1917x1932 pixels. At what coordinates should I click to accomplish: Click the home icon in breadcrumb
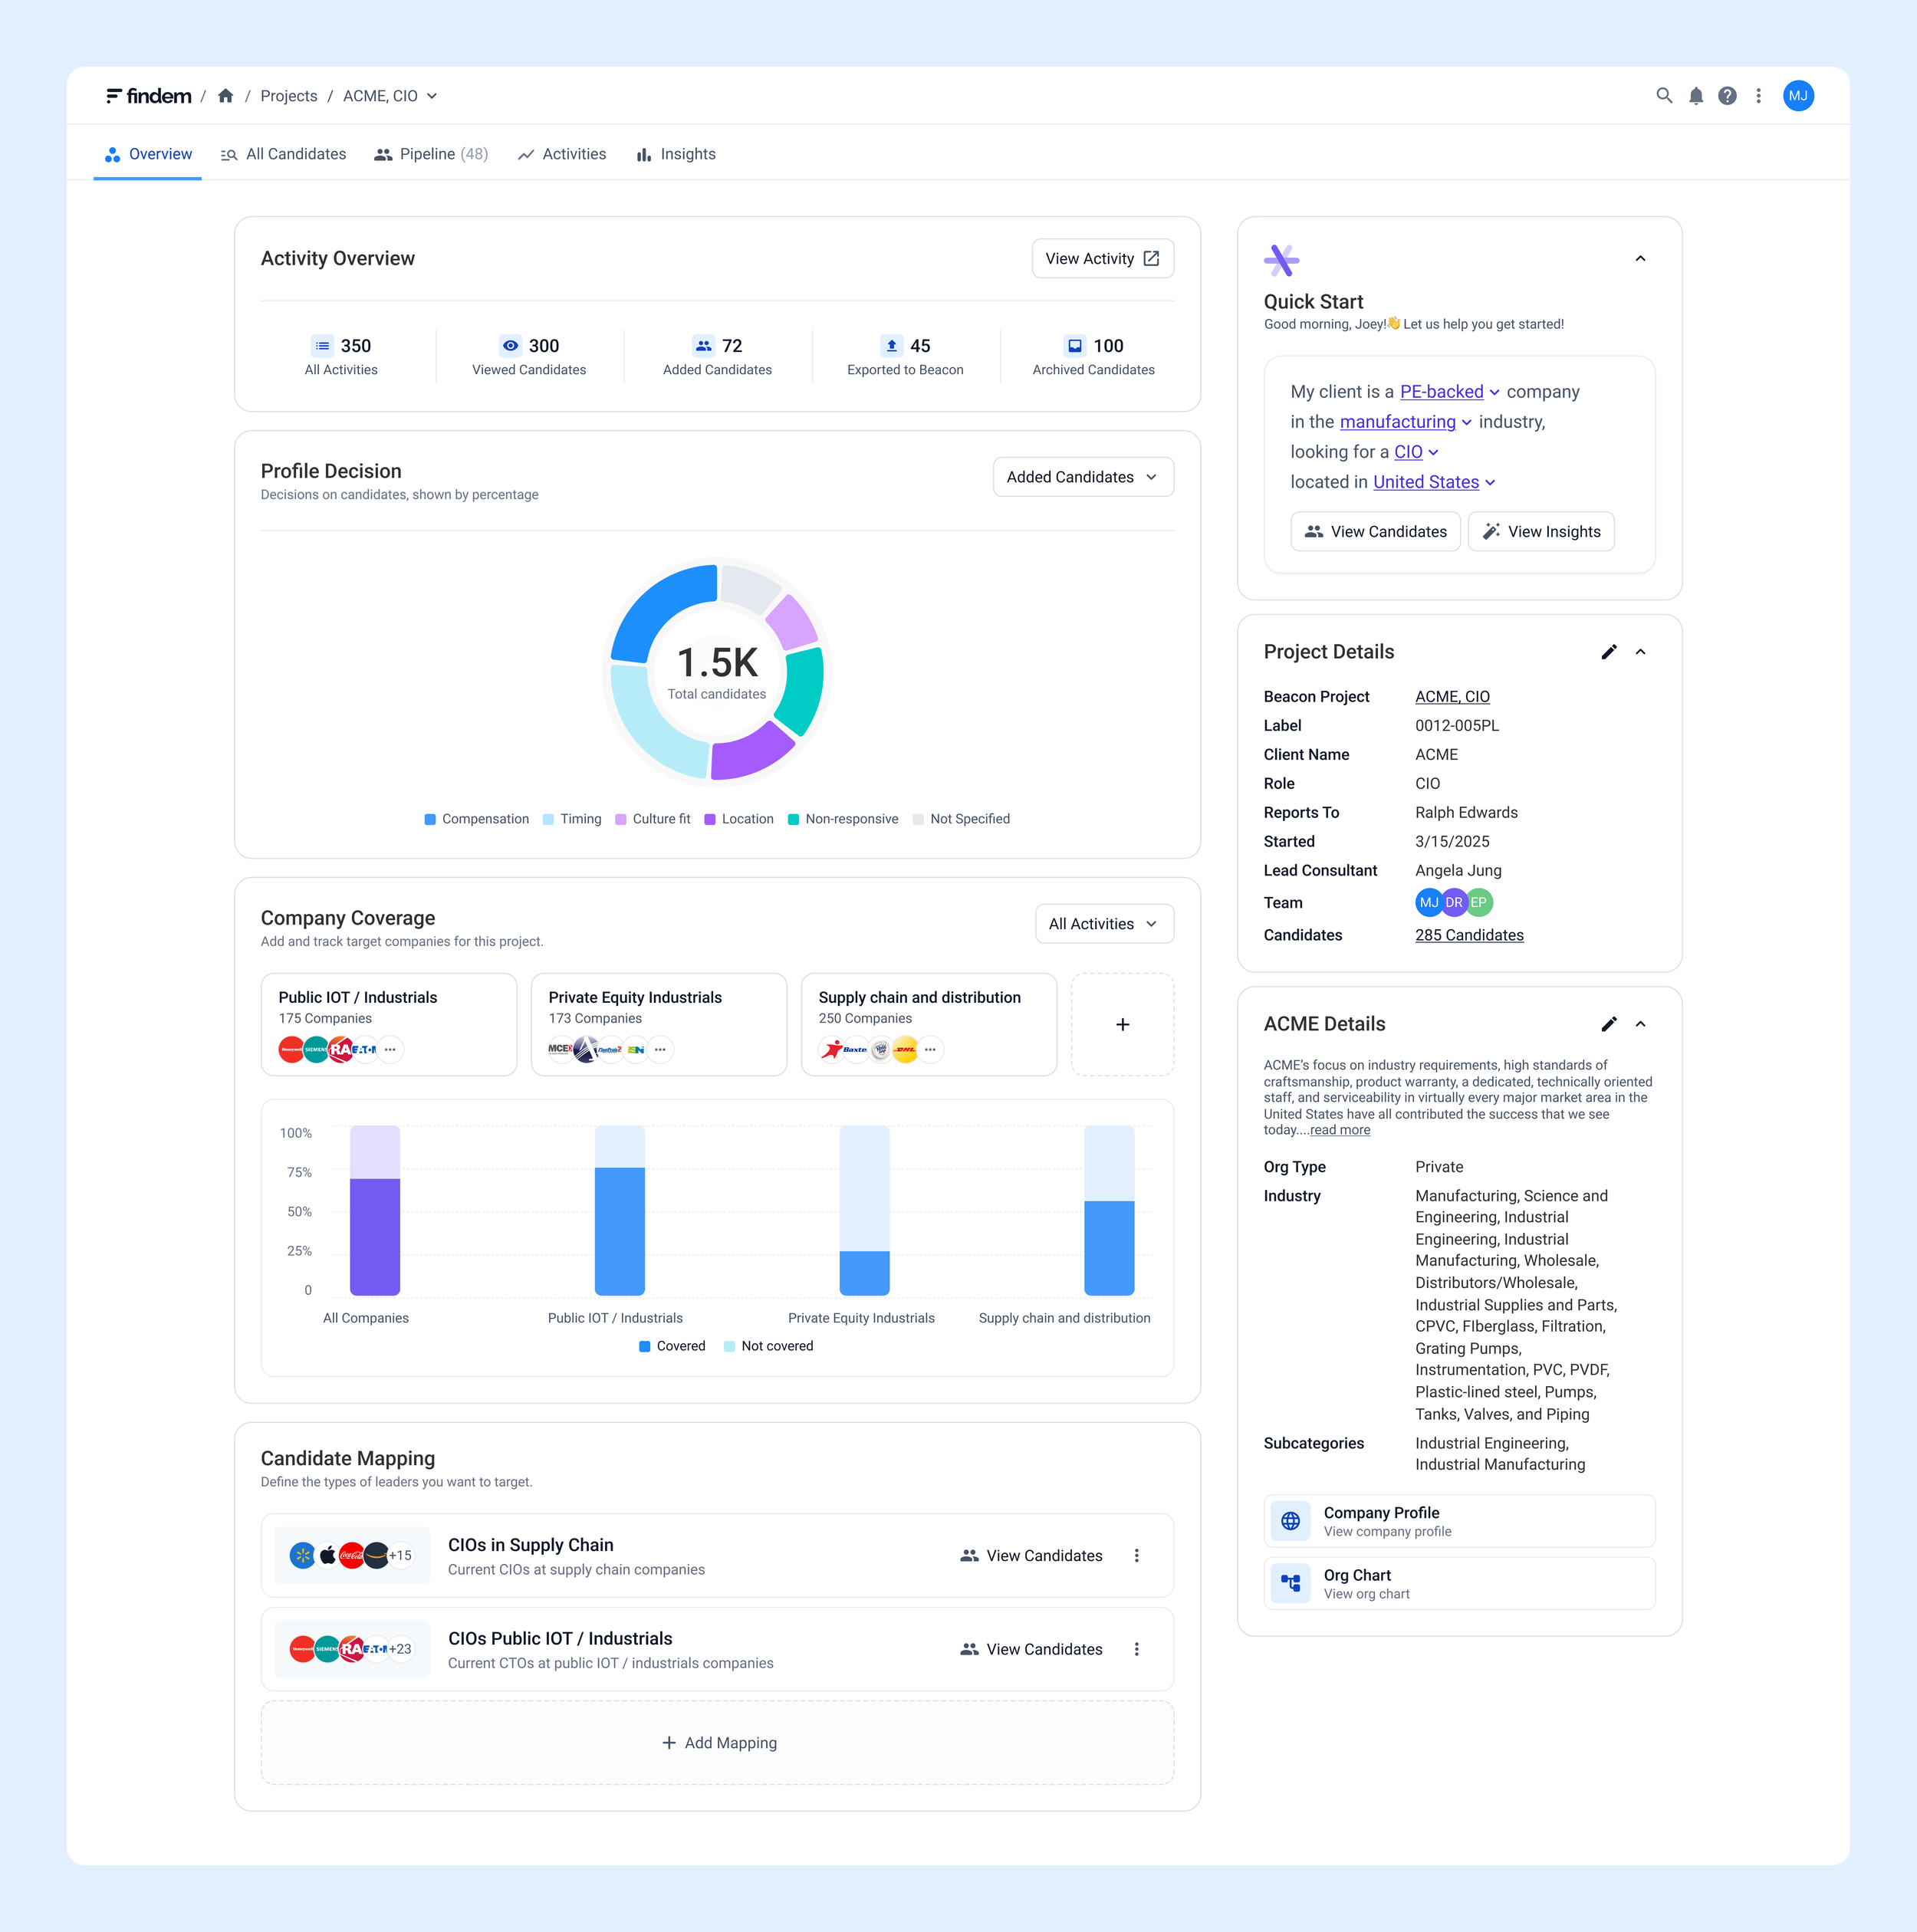(226, 96)
